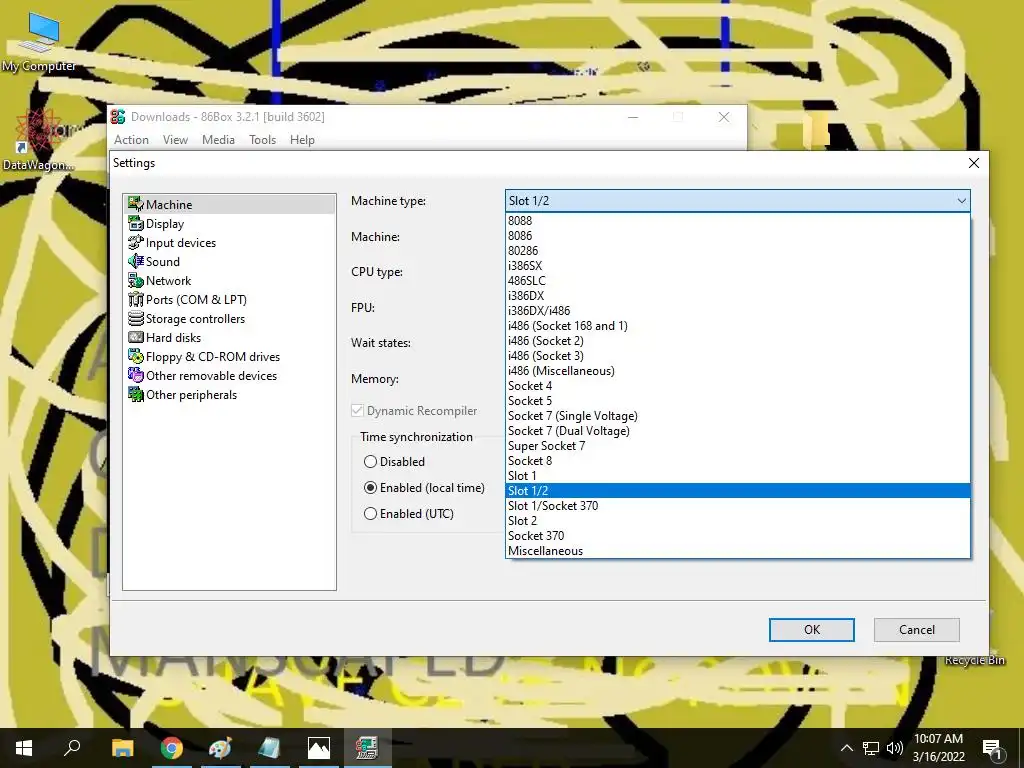Choose 486SLC from the list

point(738,281)
